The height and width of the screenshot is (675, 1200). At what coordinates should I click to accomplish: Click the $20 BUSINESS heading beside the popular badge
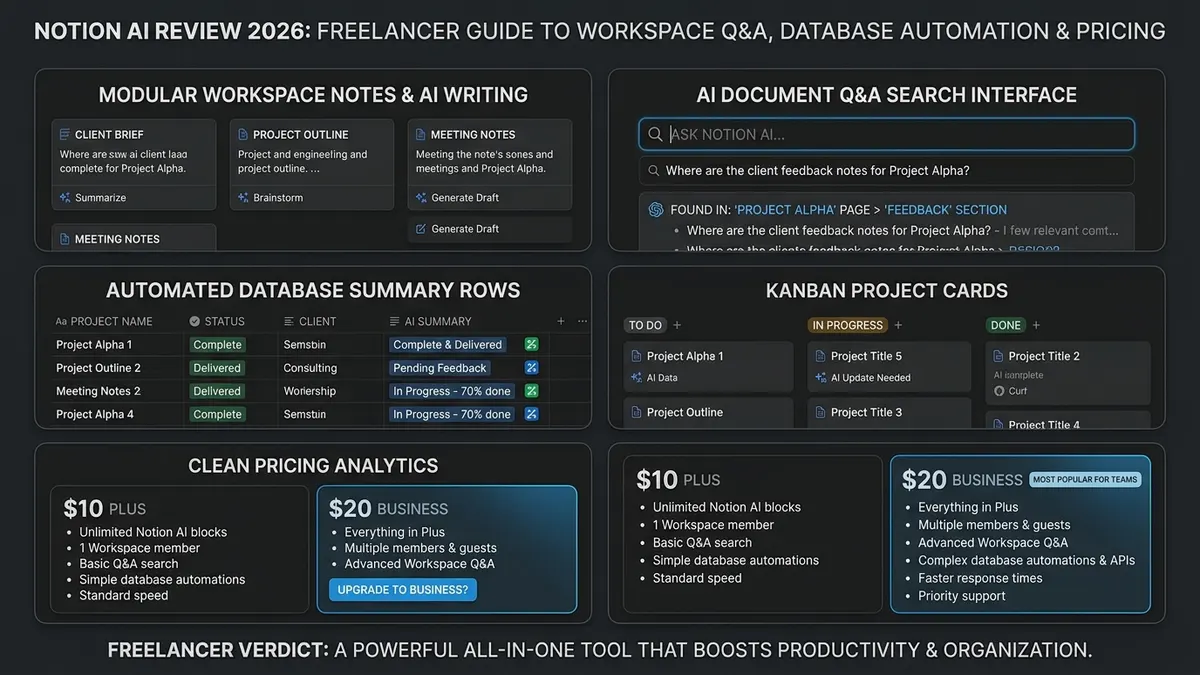point(962,479)
